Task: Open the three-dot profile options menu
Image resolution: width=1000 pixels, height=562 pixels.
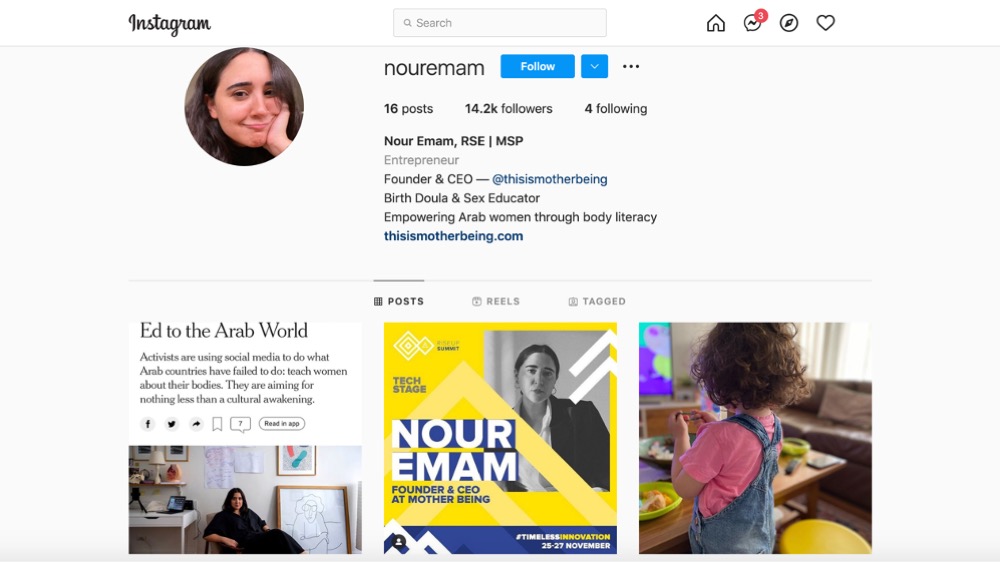Action: click(631, 66)
